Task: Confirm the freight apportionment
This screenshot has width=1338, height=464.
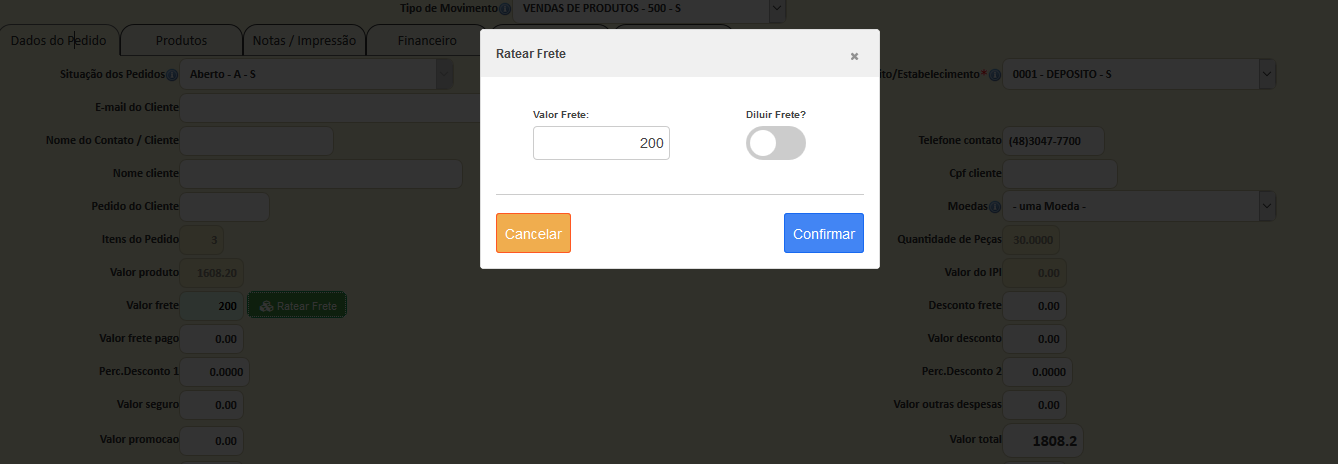Action: [824, 233]
